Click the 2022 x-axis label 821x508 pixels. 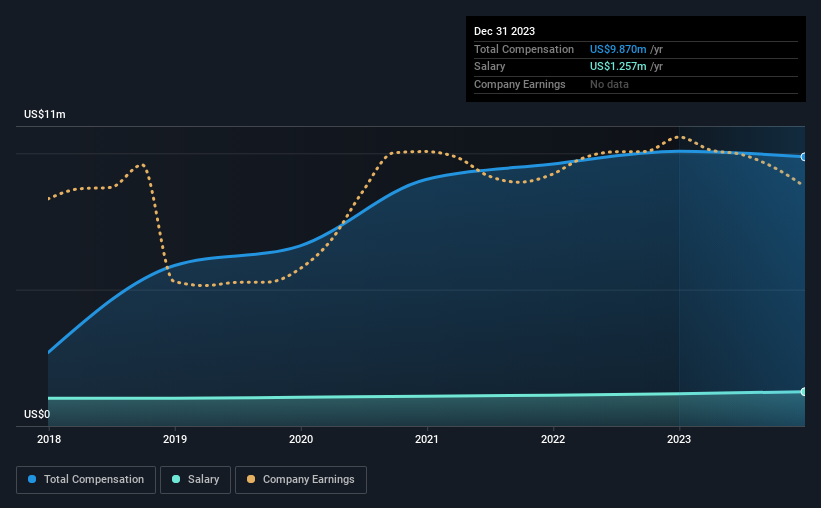click(x=553, y=439)
